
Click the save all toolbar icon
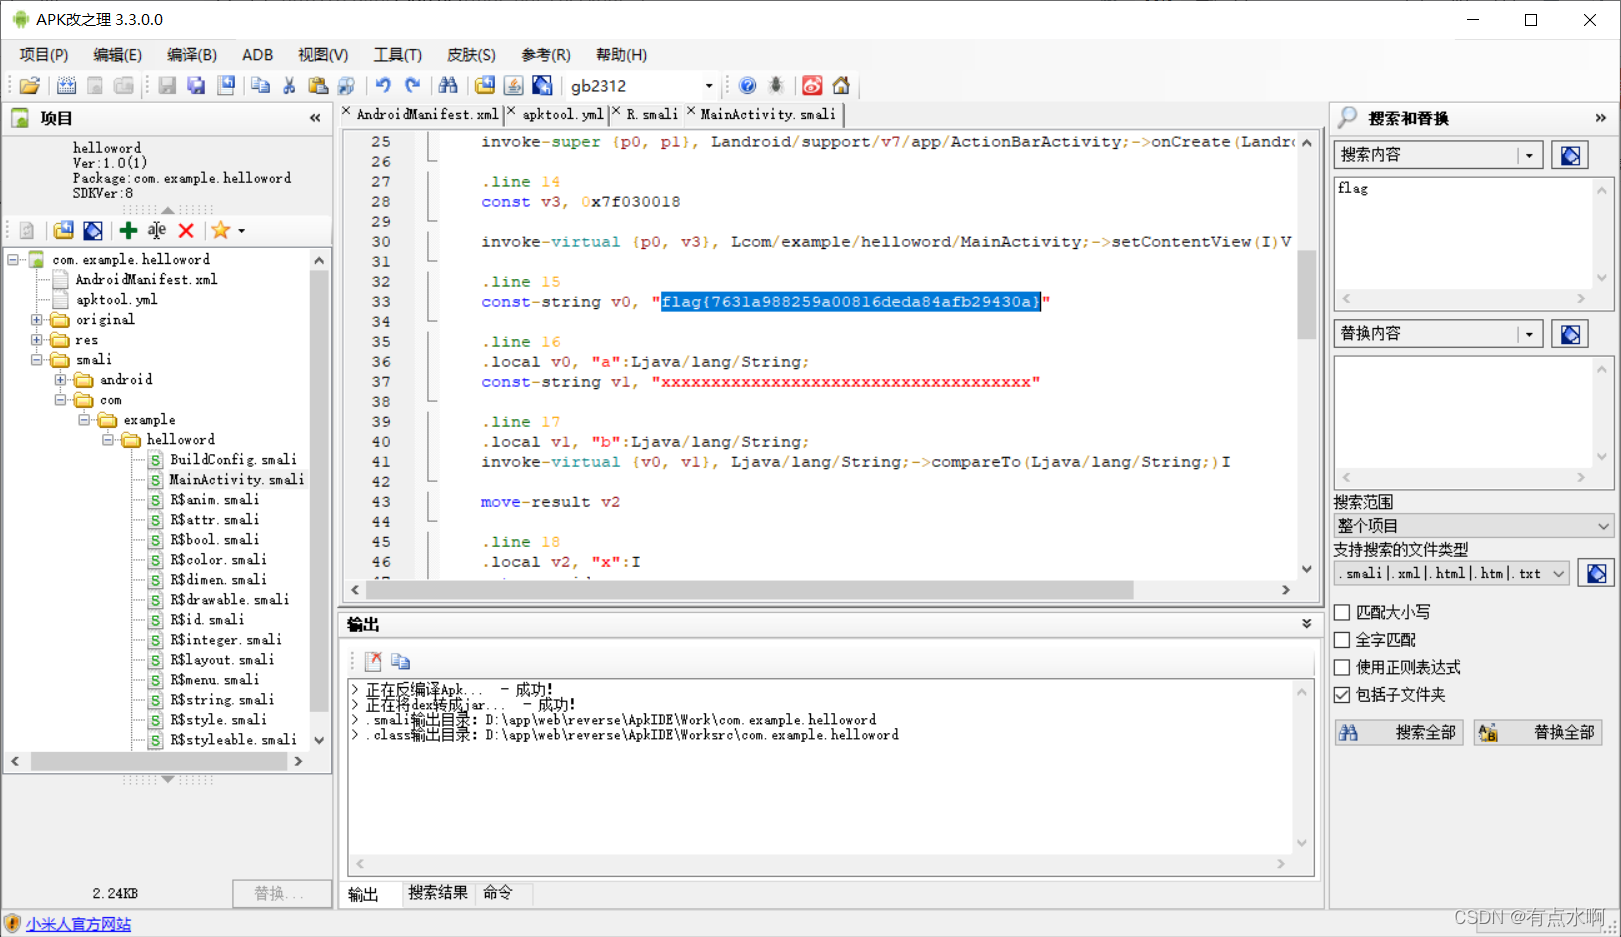(x=196, y=86)
